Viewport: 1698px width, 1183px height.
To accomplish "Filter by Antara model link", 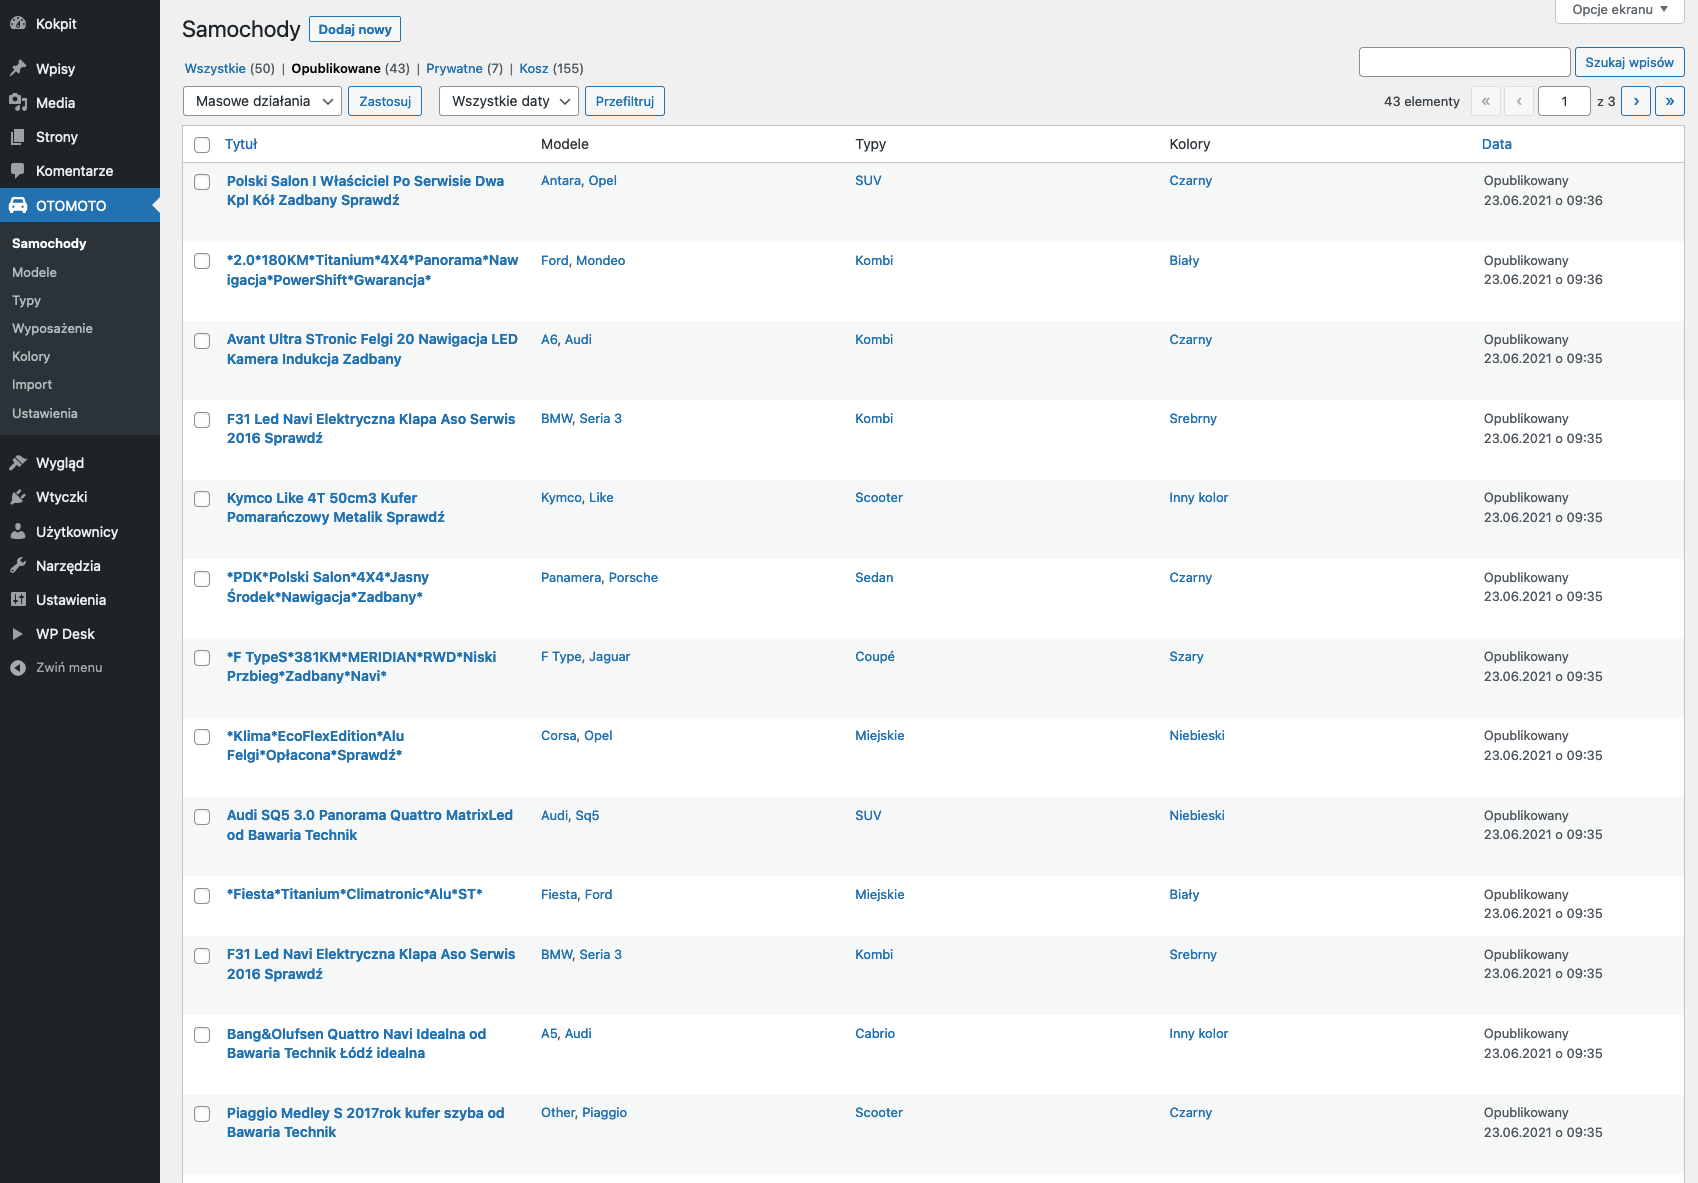I will pyautogui.click(x=561, y=180).
